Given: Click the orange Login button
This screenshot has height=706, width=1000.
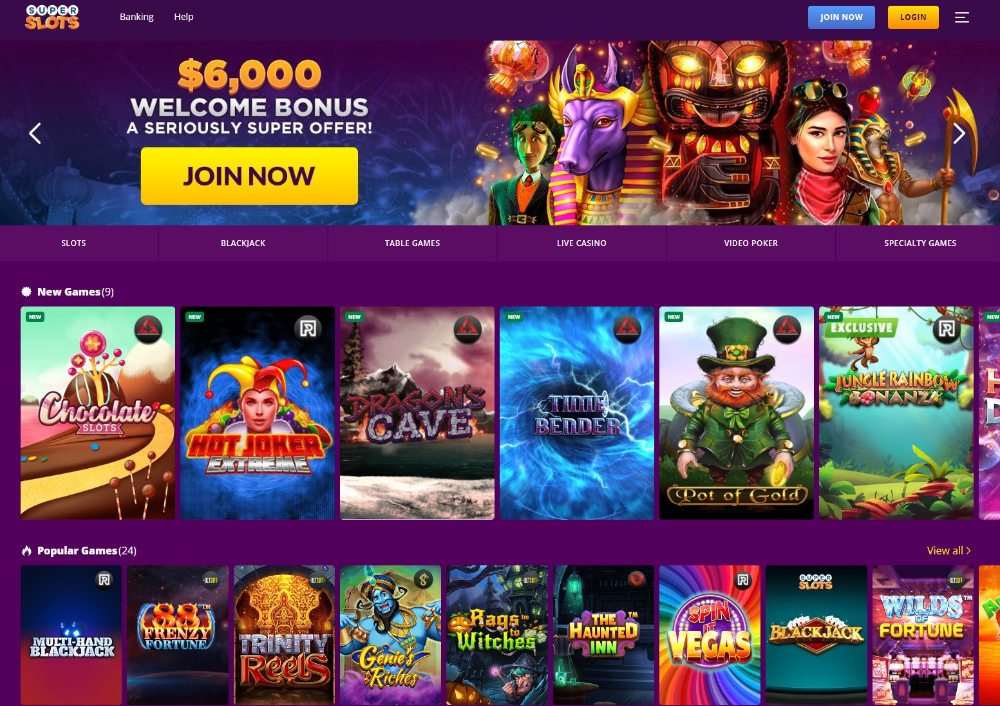Looking at the screenshot, I should pos(913,17).
